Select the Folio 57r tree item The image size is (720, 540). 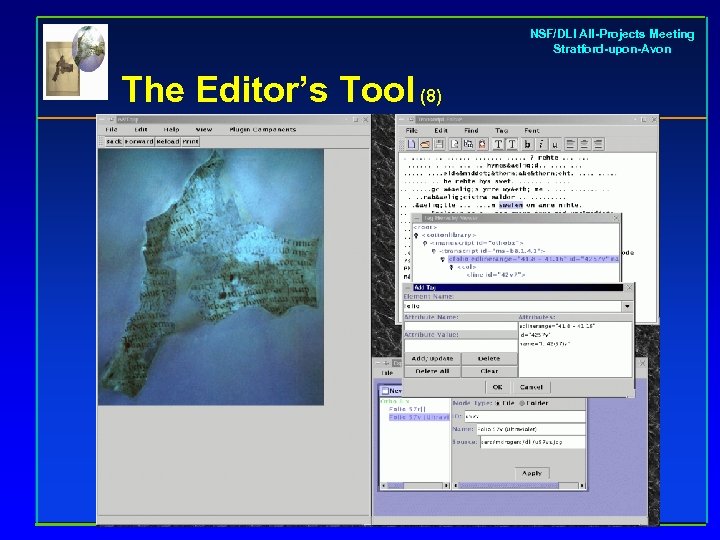(407, 409)
